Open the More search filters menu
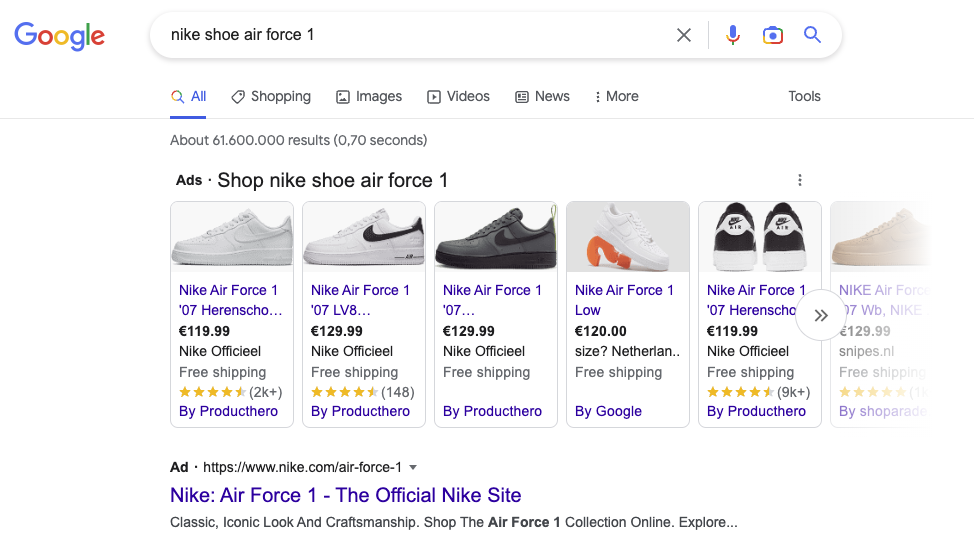The height and width of the screenshot is (545, 974). pos(616,96)
